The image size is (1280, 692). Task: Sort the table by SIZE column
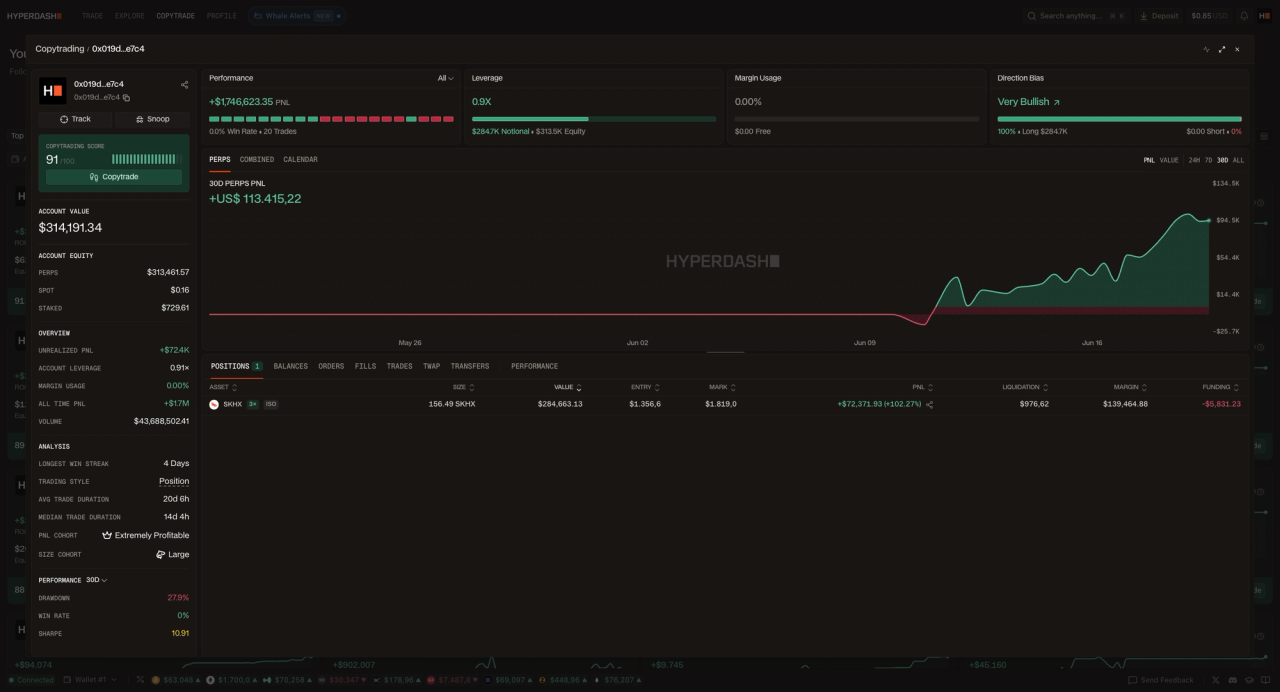click(463, 387)
